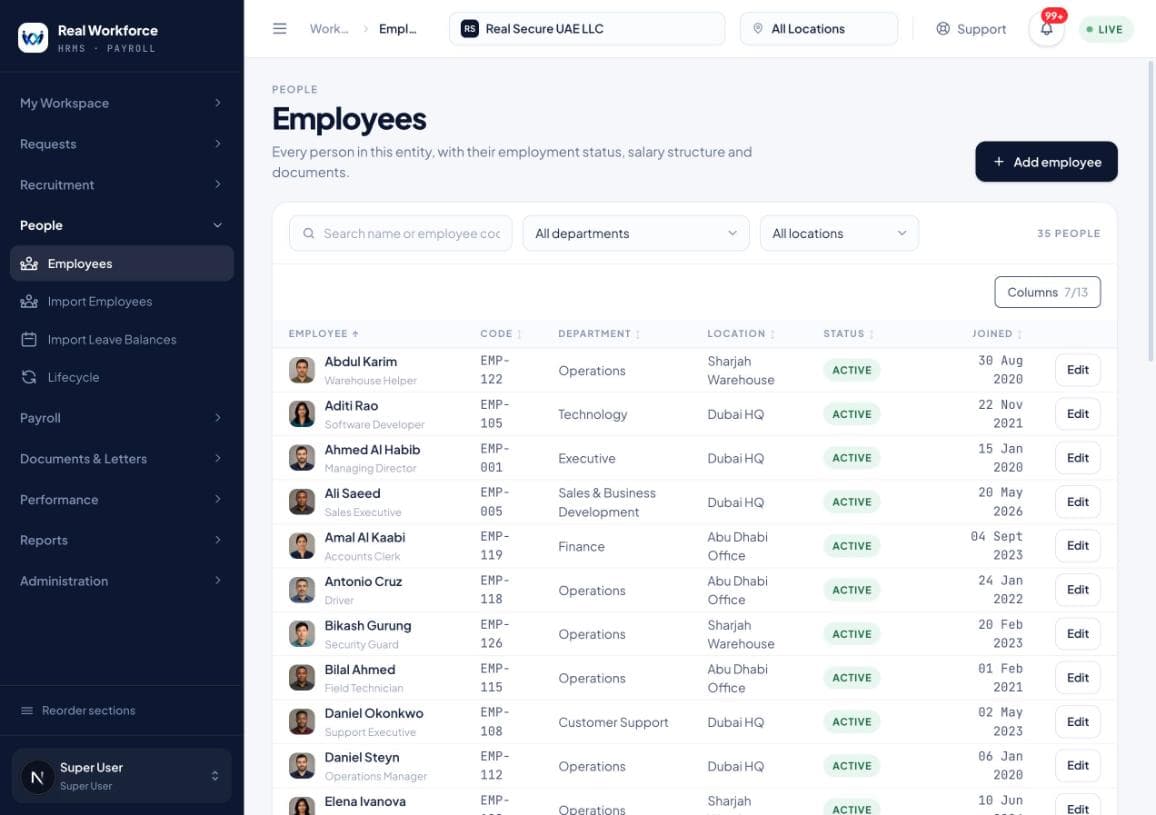Viewport: 1156px width, 815px height.
Task: Sort by Code column icon
Action: 520,334
